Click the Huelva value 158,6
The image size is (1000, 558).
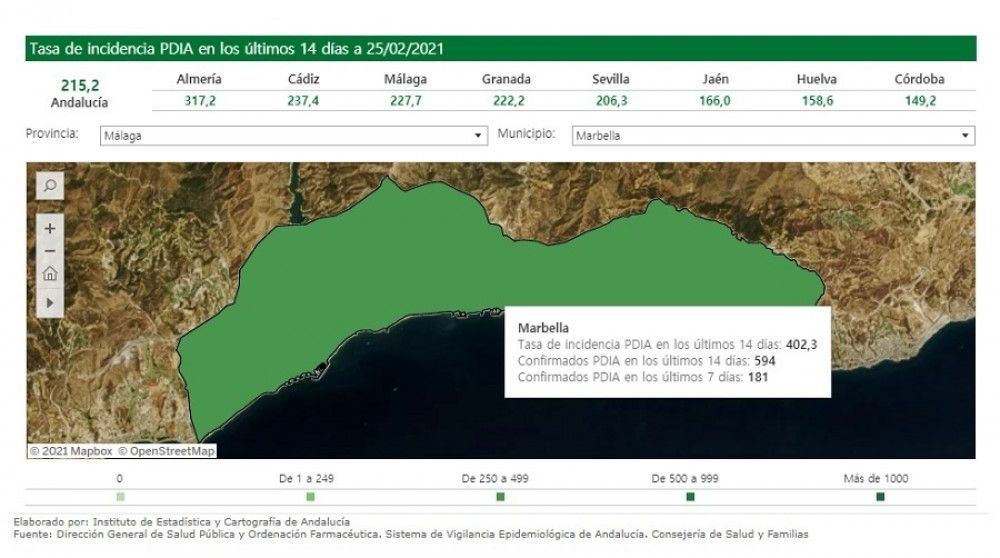tap(817, 101)
